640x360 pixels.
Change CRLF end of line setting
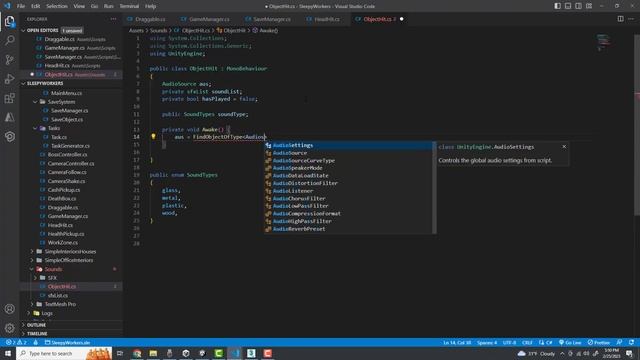click(x=527, y=342)
